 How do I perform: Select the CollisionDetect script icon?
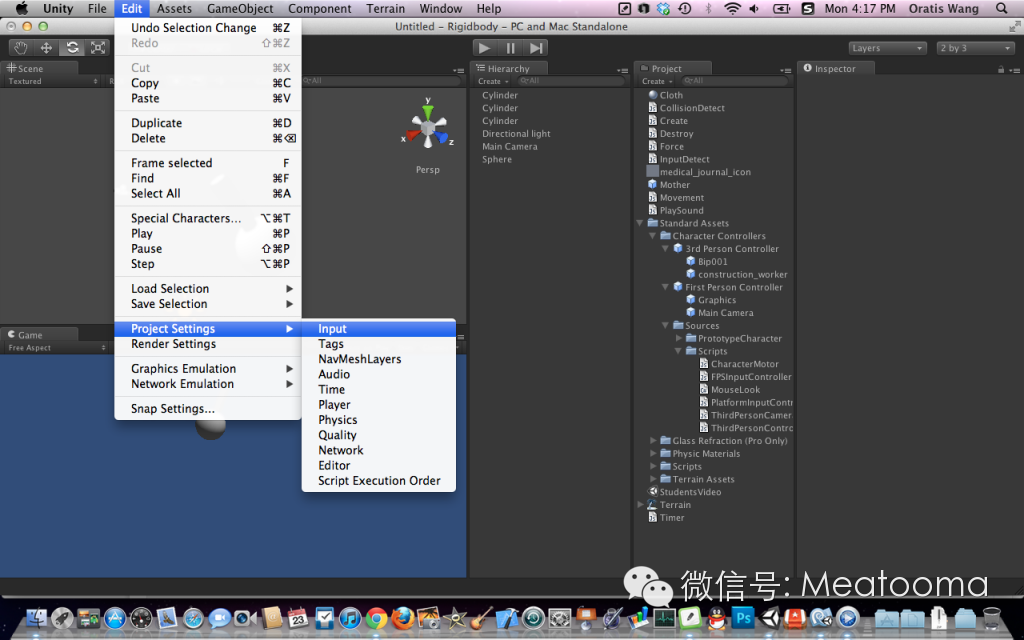(652, 108)
